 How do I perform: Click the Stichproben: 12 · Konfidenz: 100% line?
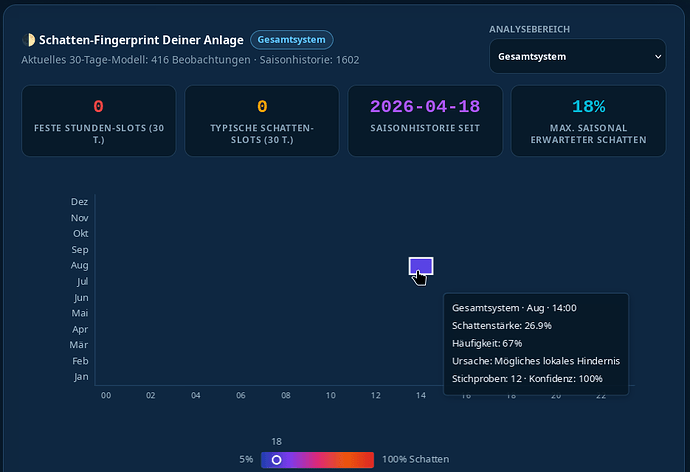click(527, 378)
